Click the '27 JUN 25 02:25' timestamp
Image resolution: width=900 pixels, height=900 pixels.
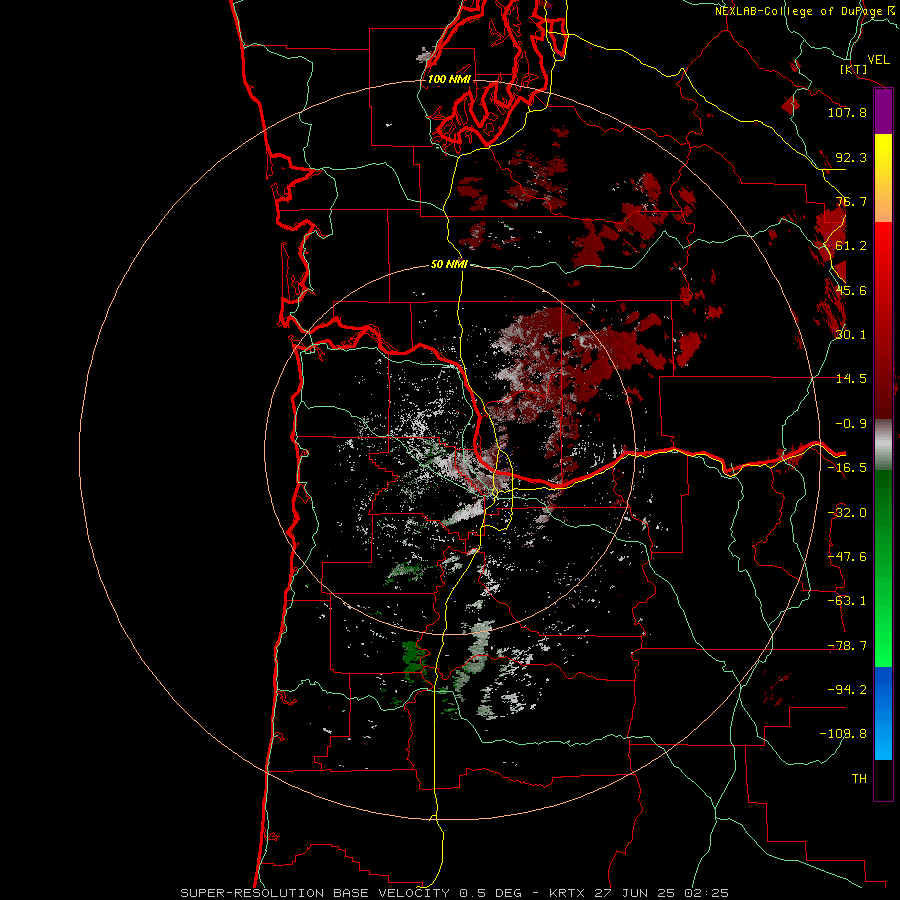[660, 893]
